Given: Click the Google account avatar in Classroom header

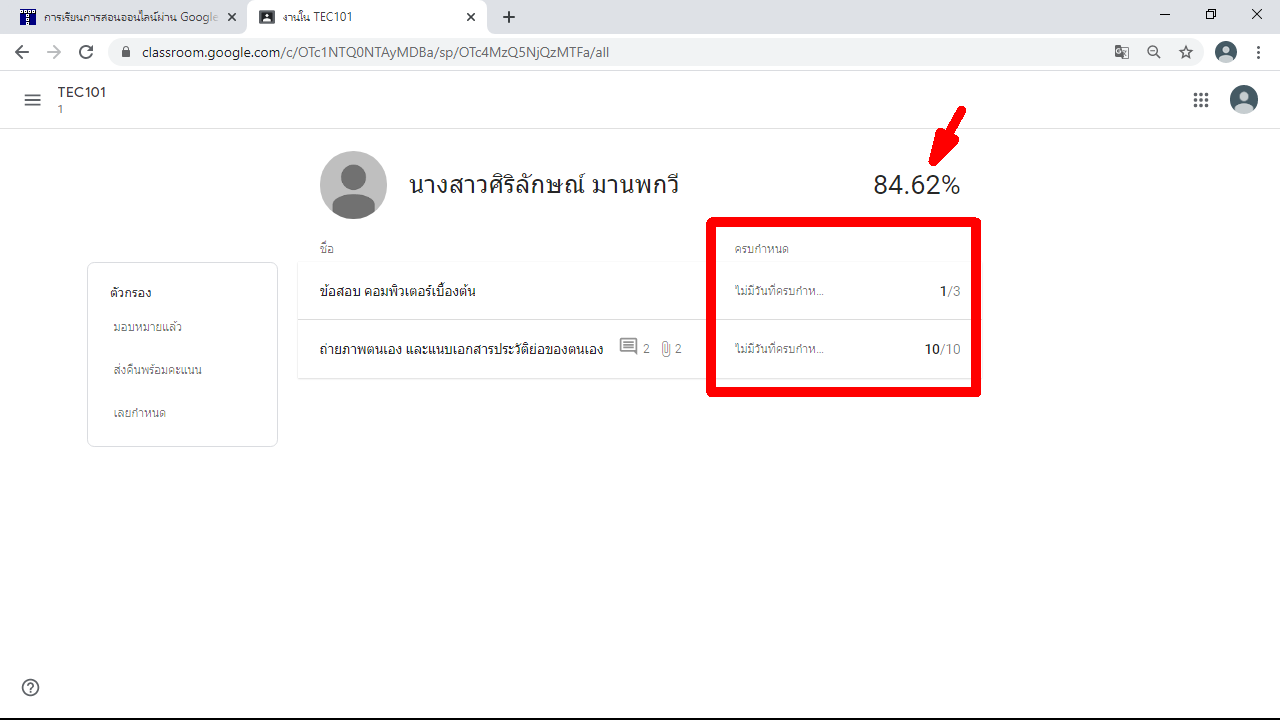Looking at the screenshot, I should click(1243, 99).
